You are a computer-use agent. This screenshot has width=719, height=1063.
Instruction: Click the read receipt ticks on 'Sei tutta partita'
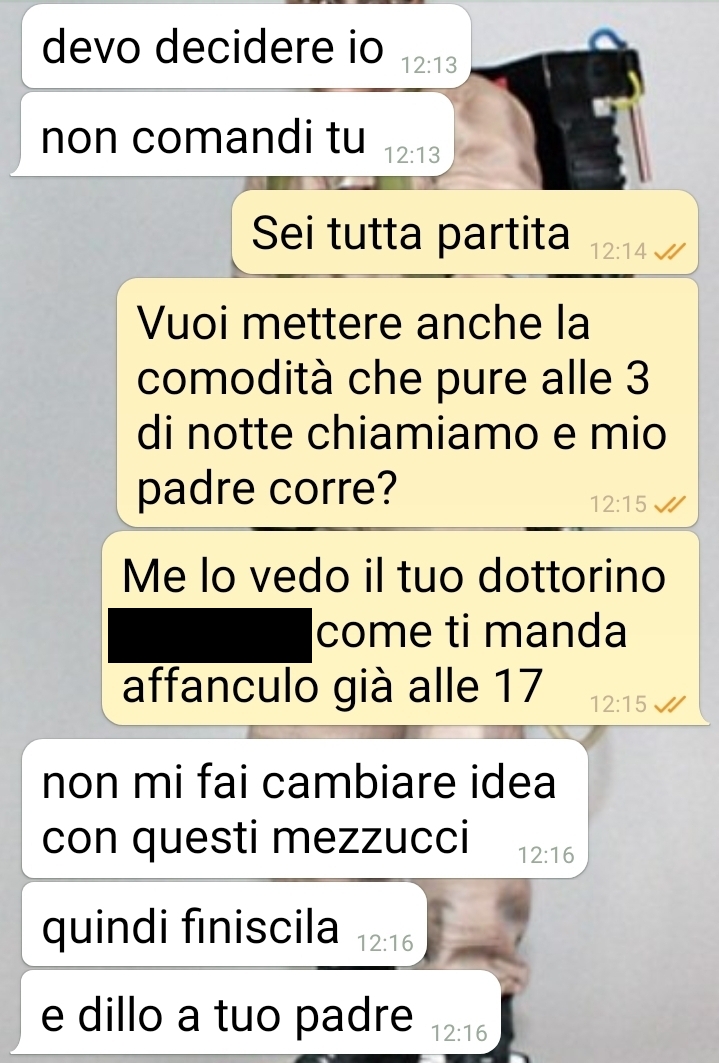[670, 252]
